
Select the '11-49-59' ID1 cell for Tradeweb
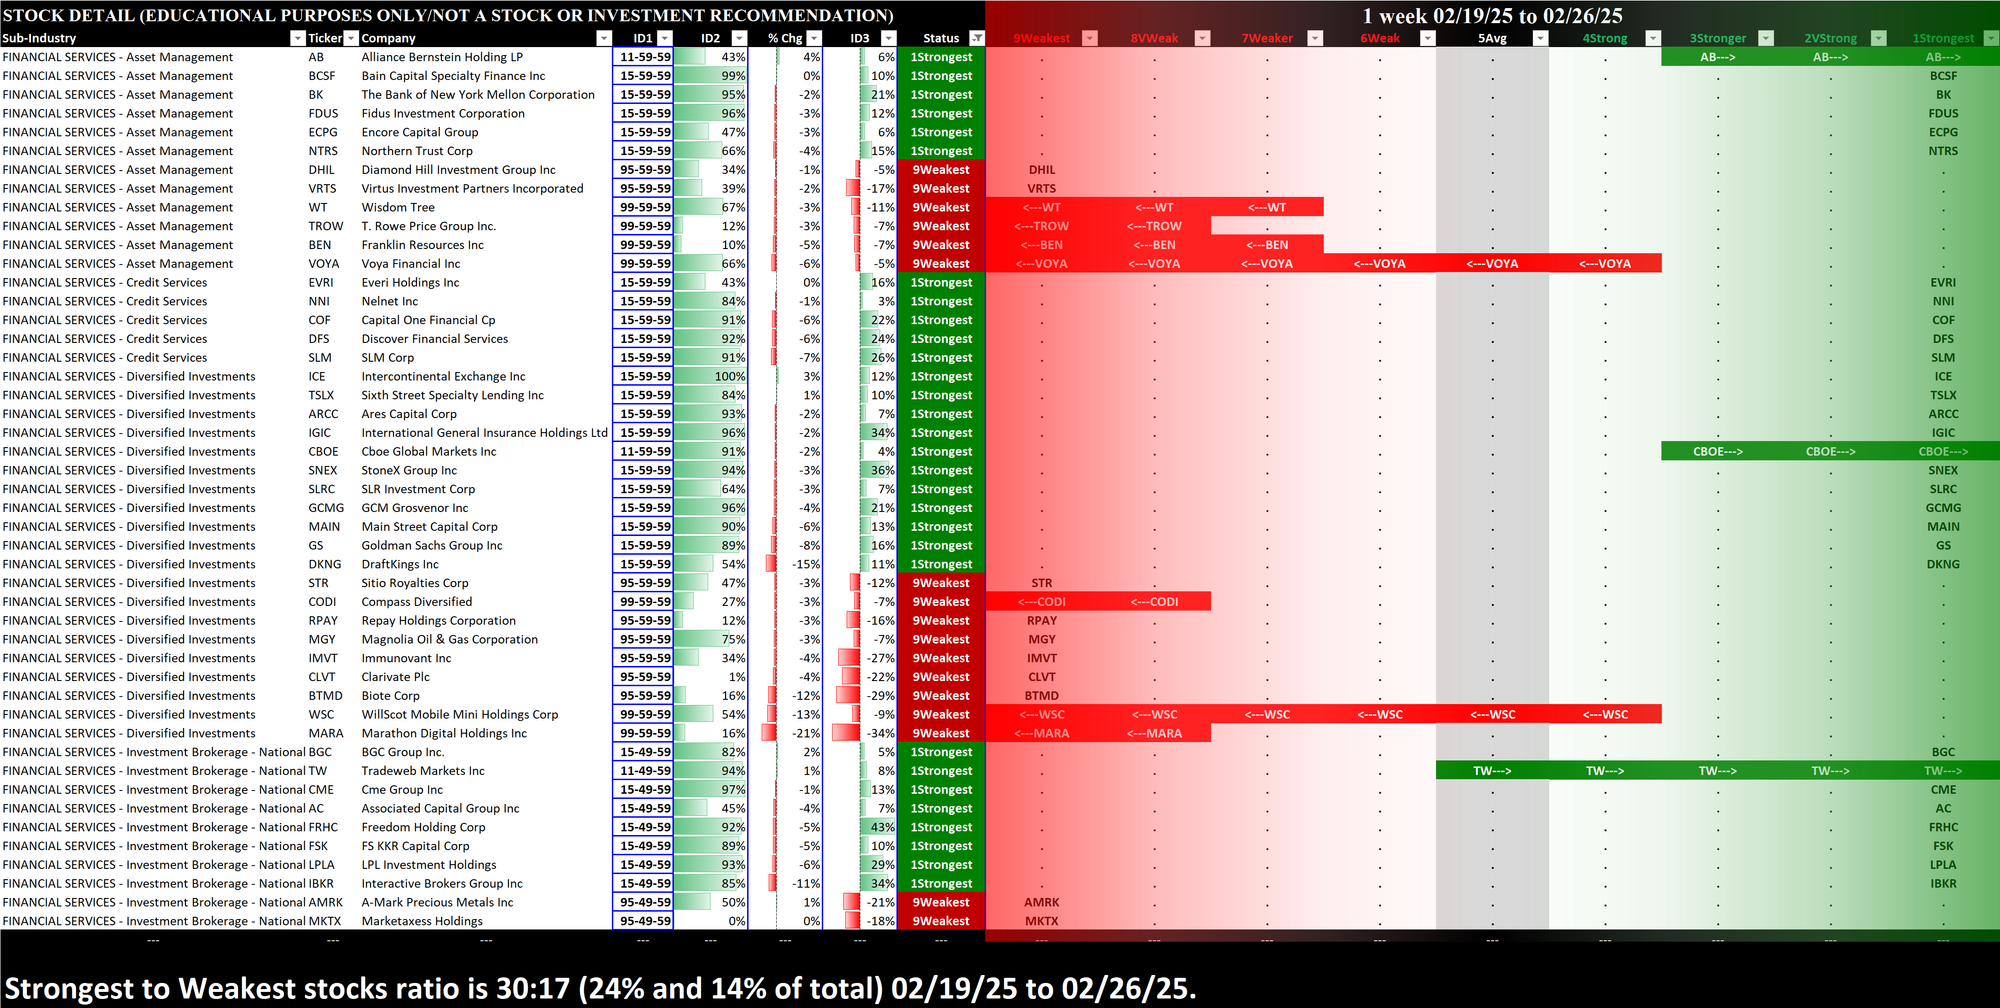click(x=643, y=771)
